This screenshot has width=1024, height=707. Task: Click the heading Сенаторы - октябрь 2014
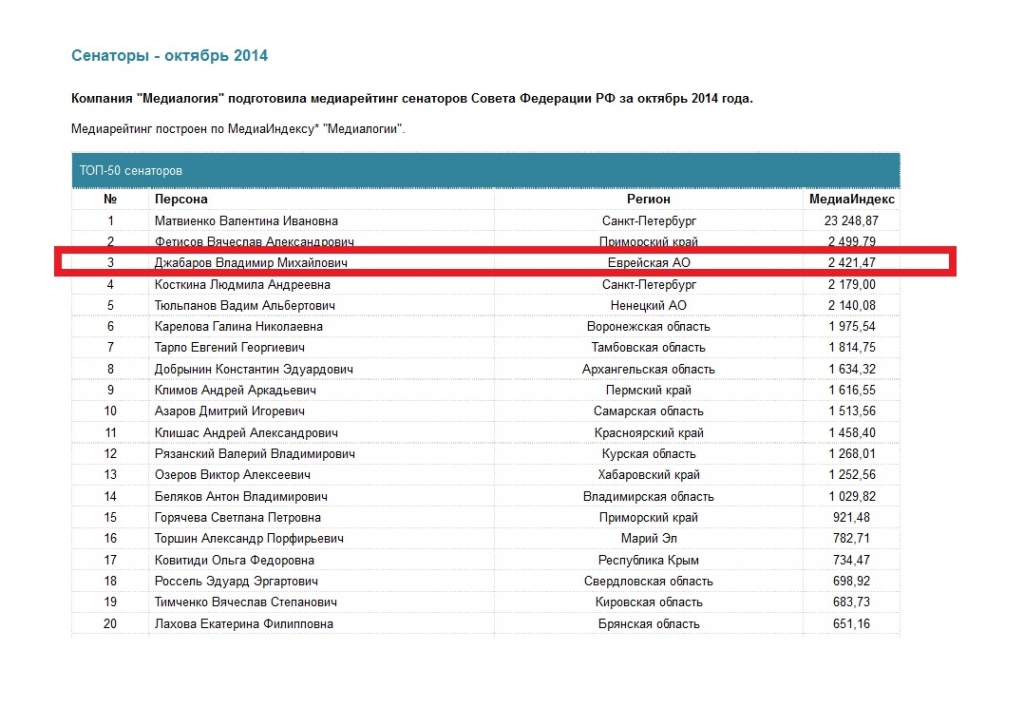point(169,55)
